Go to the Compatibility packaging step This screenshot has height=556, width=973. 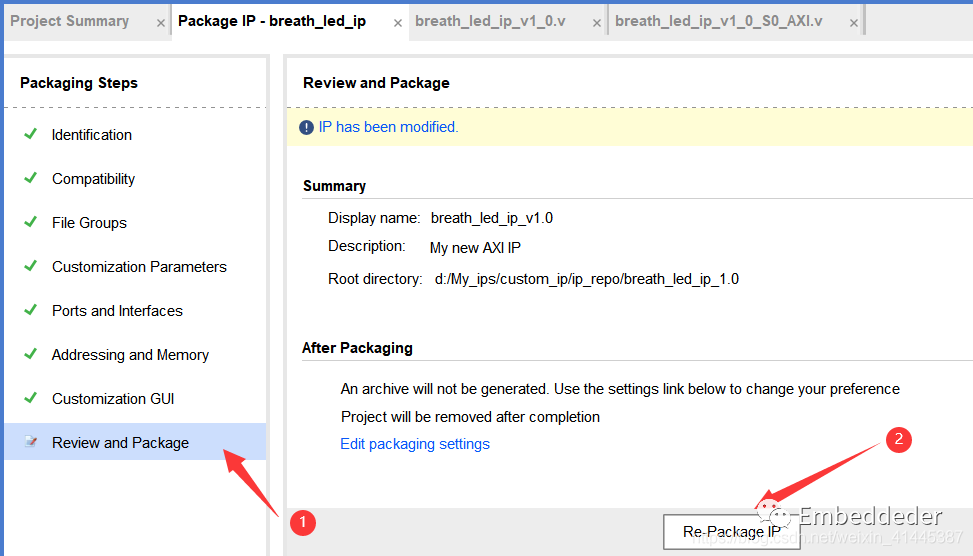[93, 179]
